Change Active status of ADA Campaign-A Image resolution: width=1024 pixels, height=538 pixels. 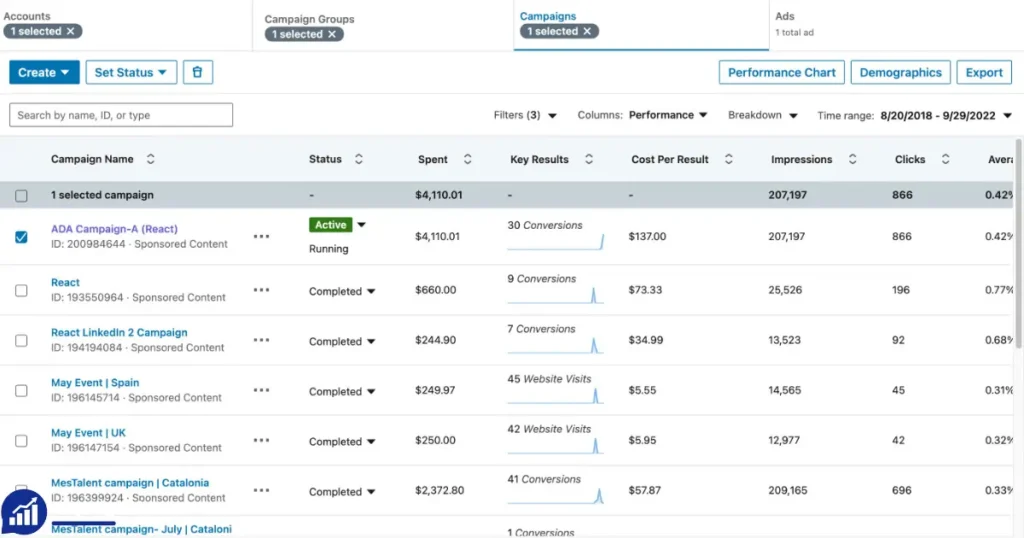coord(338,225)
